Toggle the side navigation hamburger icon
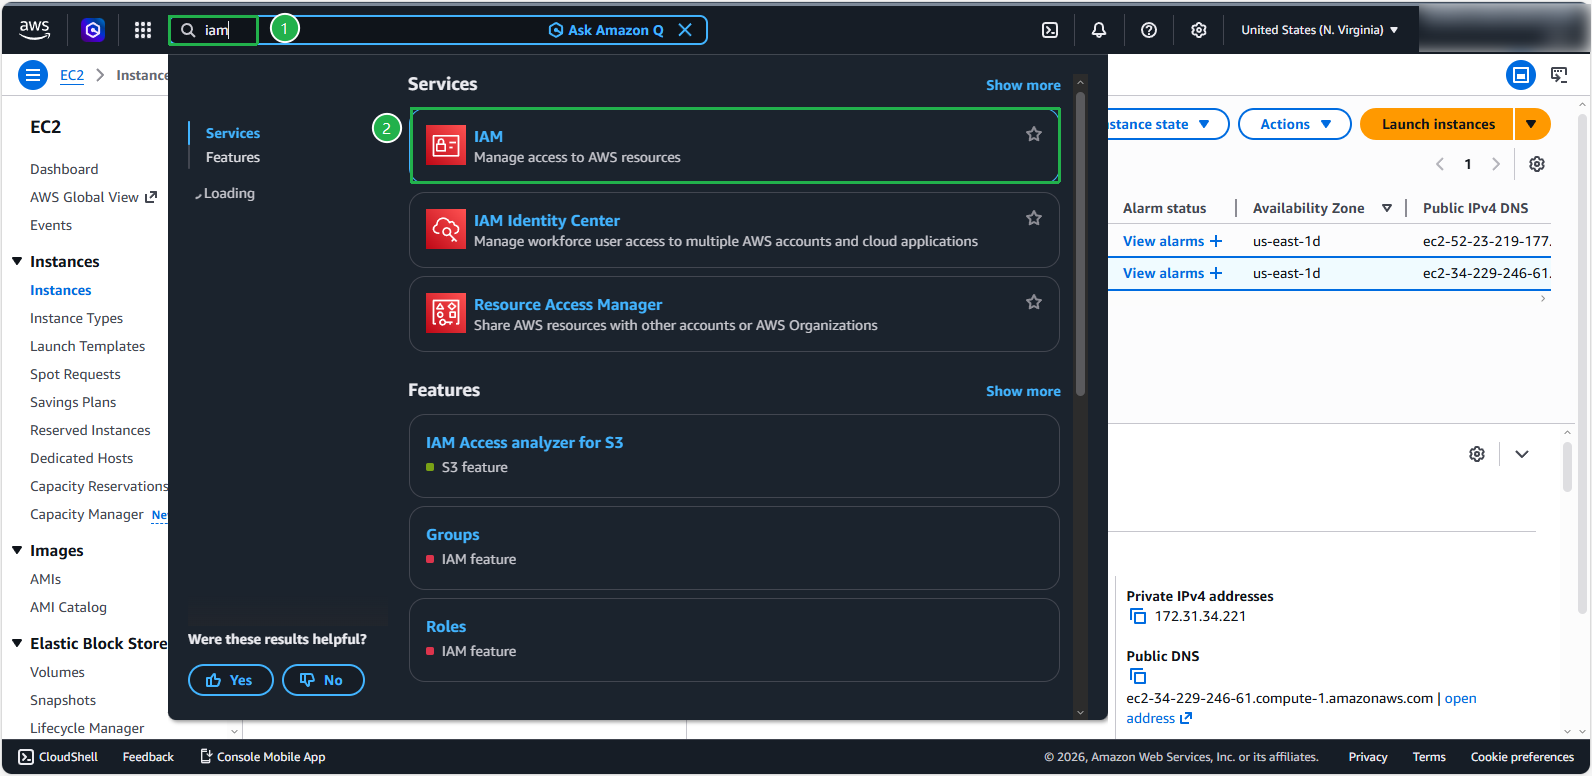Image resolution: width=1592 pixels, height=776 pixels. pyautogui.click(x=33, y=75)
